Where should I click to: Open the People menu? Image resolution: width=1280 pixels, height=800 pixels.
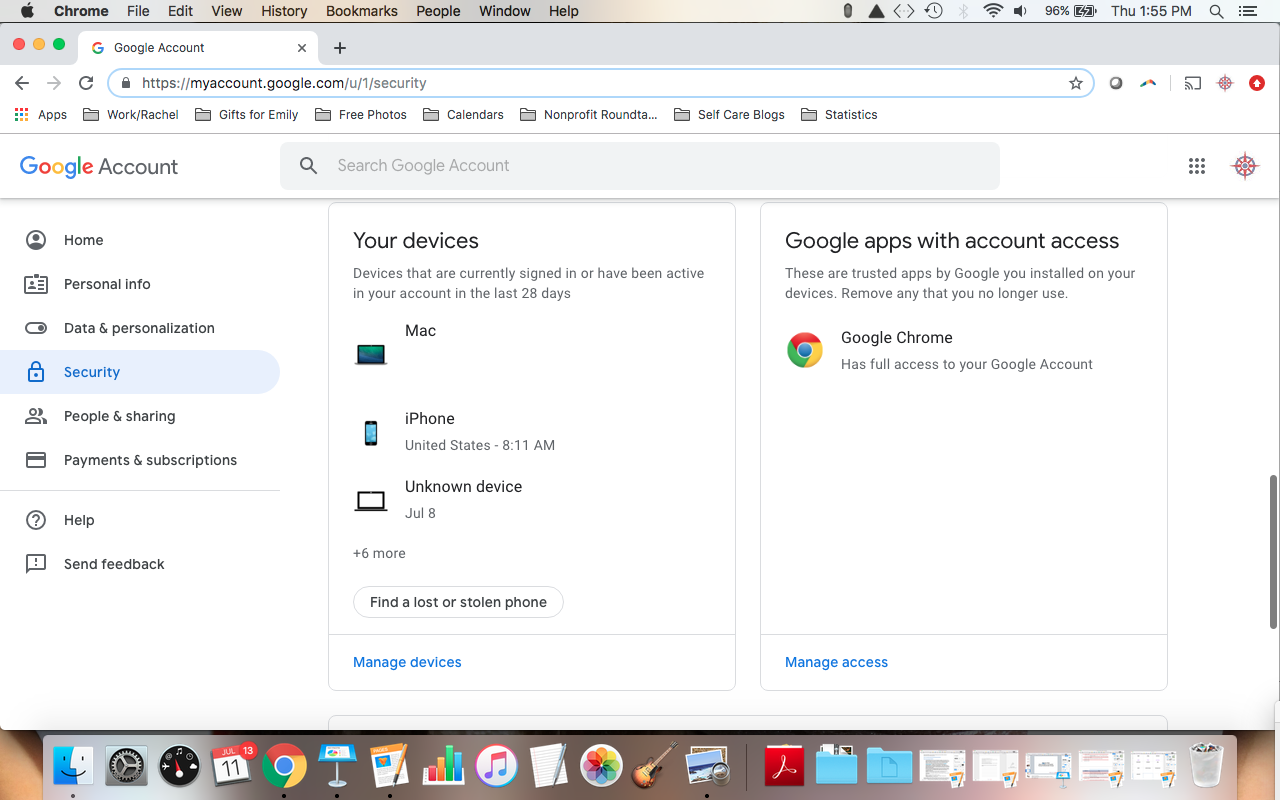point(438,11)
